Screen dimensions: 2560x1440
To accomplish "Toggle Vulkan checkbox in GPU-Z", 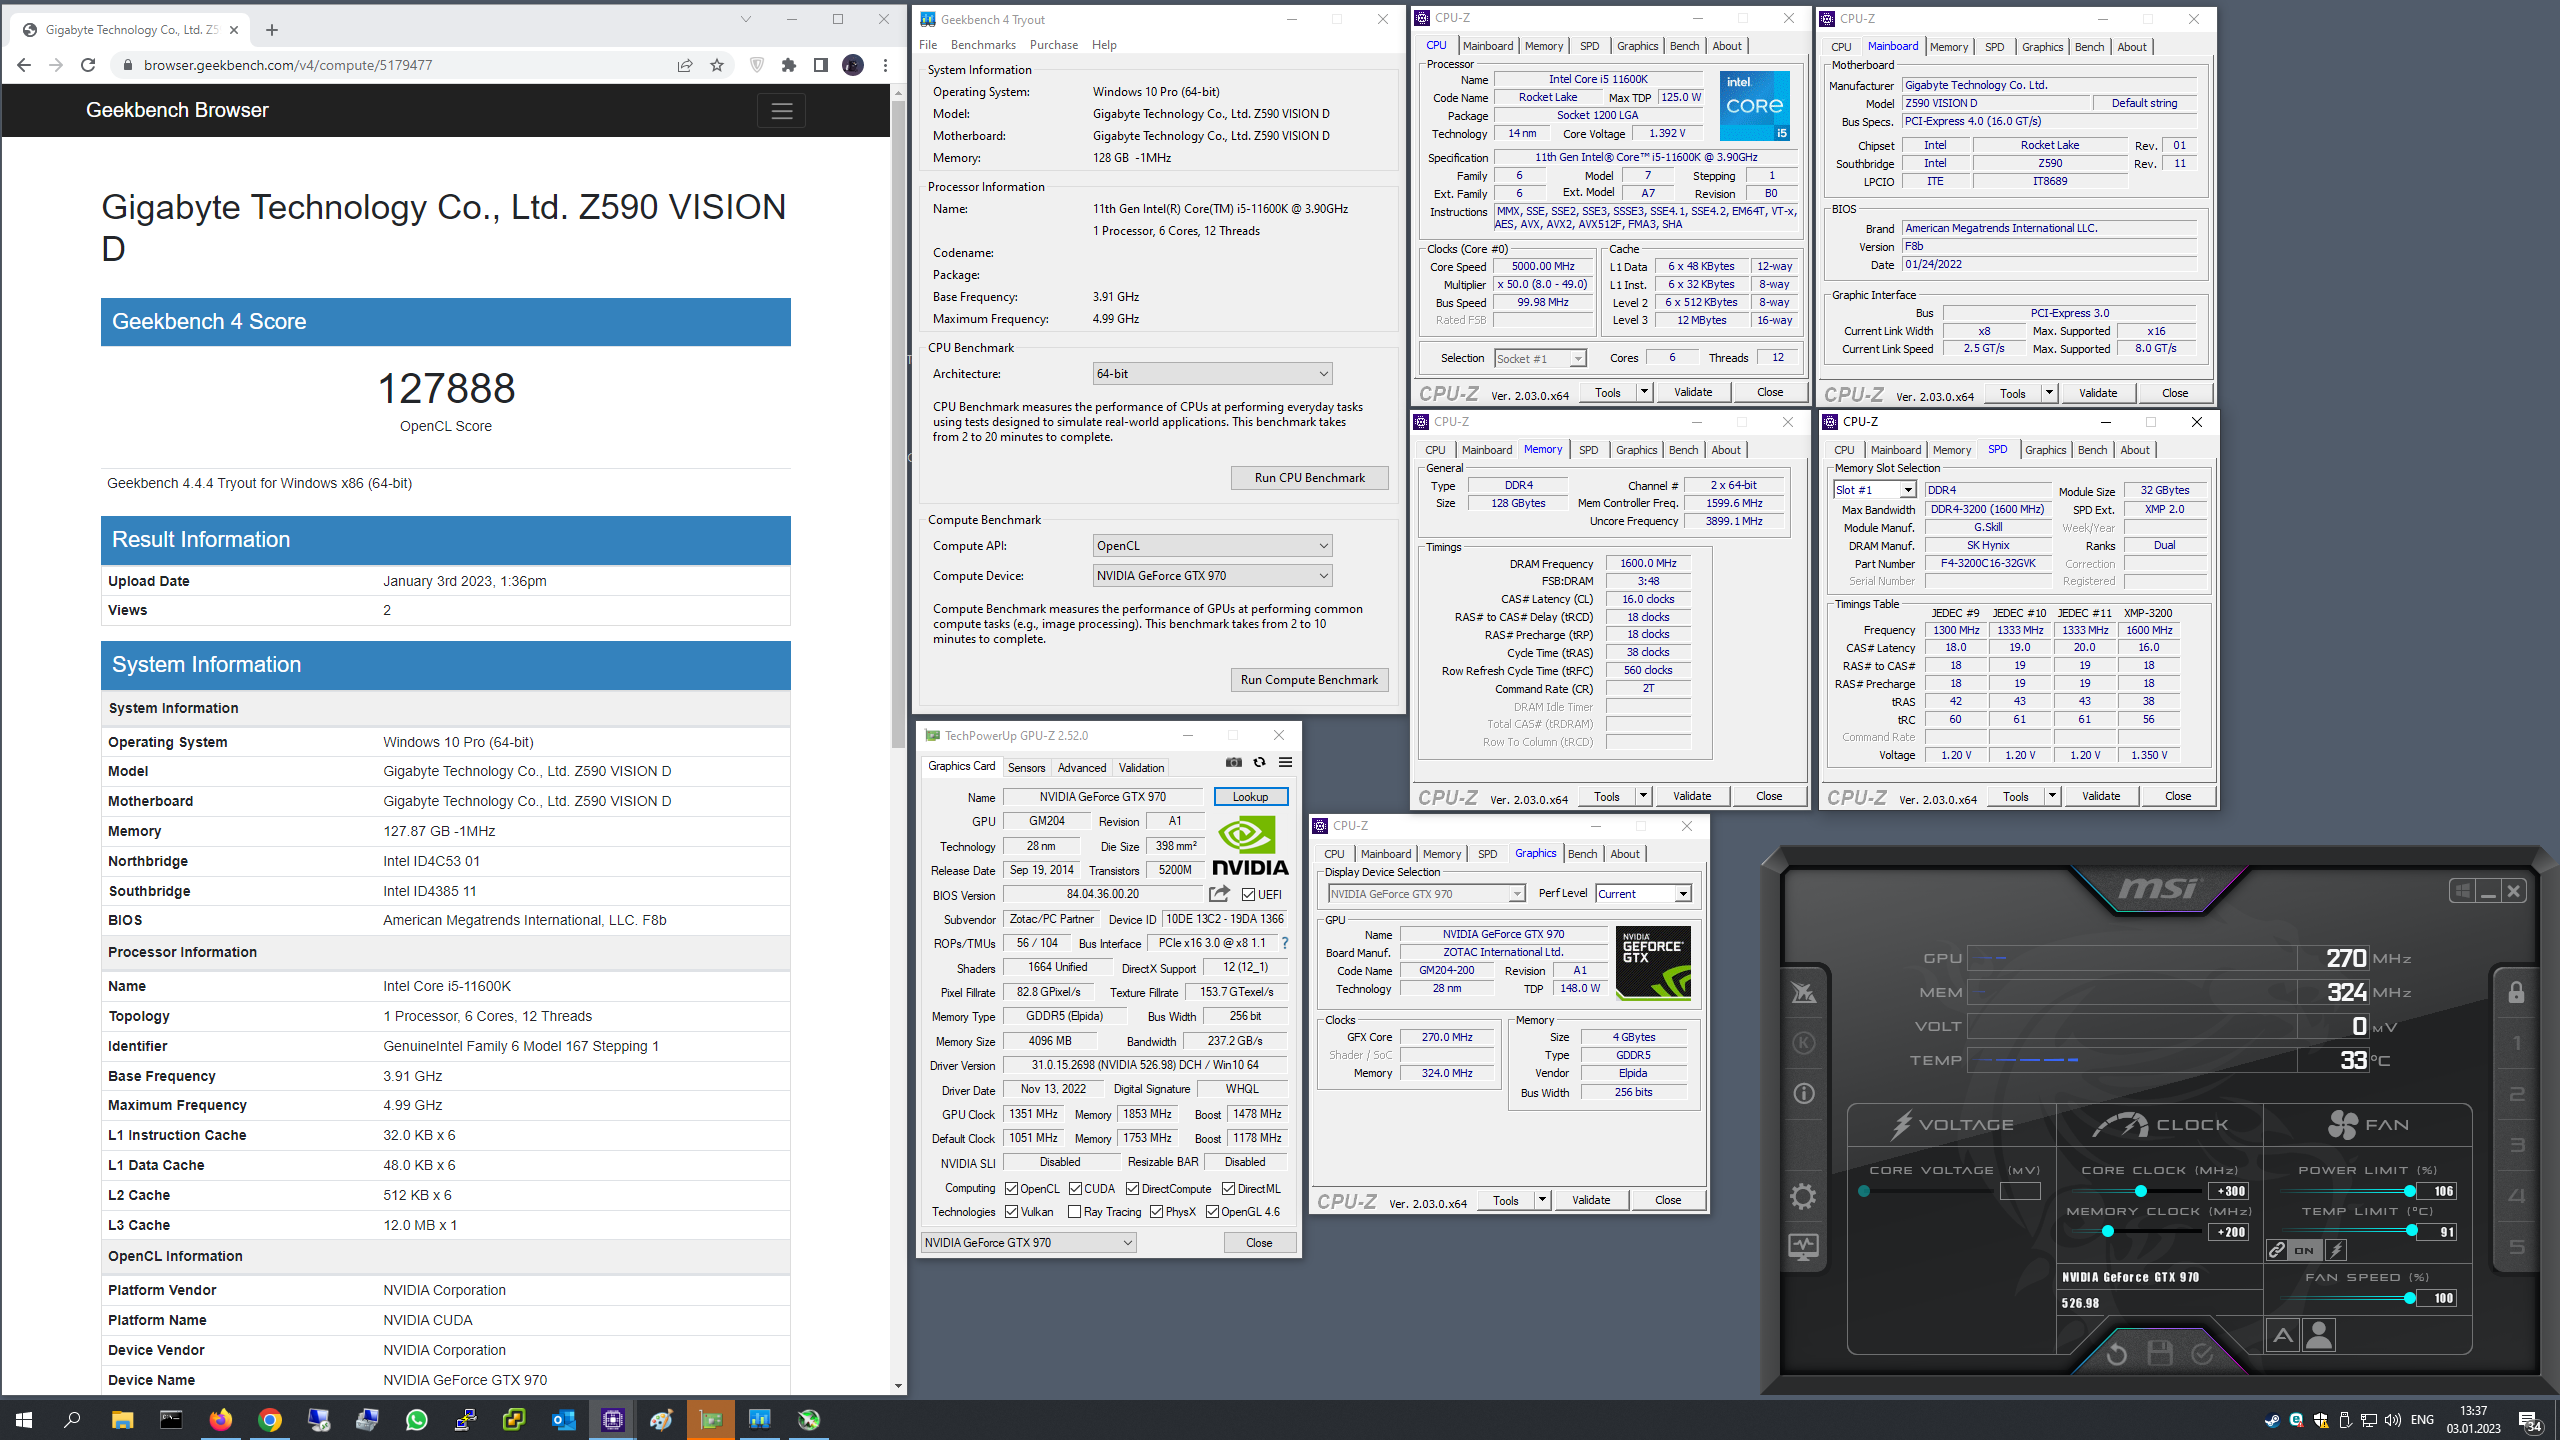I will 1011,1212.
